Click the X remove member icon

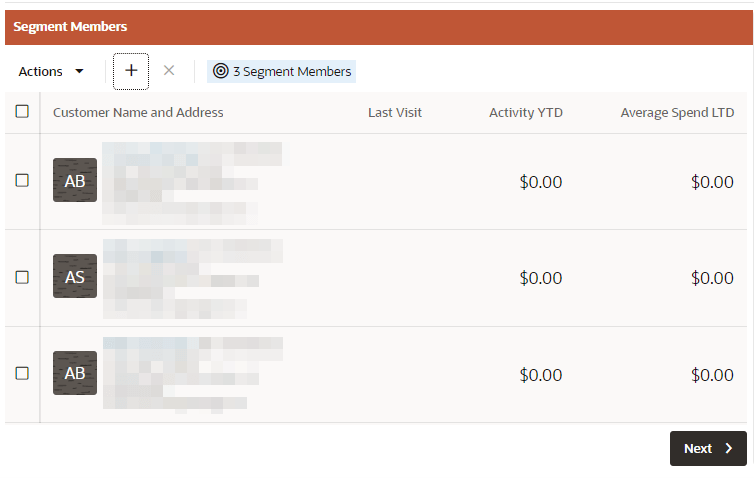coord(169,71)
